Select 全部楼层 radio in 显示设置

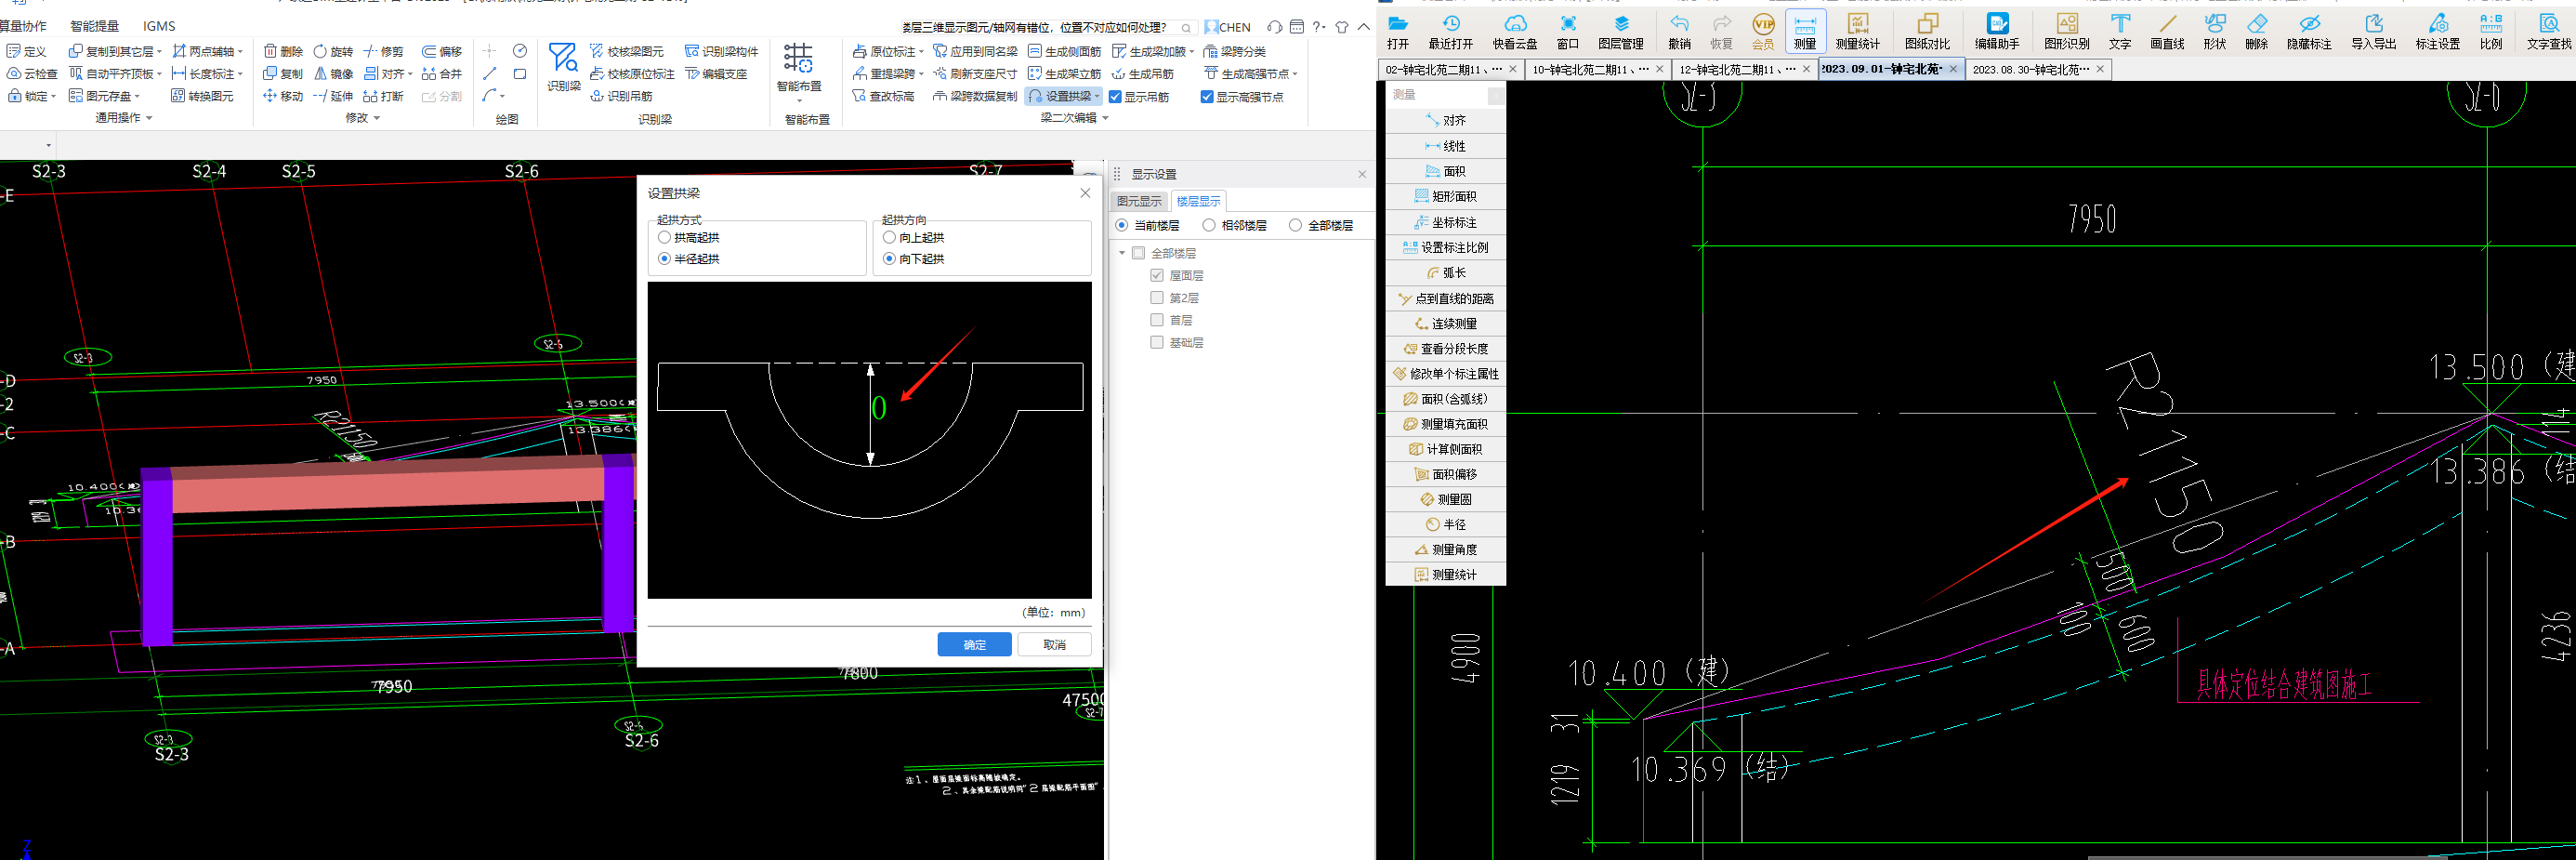coord(1321,226)
